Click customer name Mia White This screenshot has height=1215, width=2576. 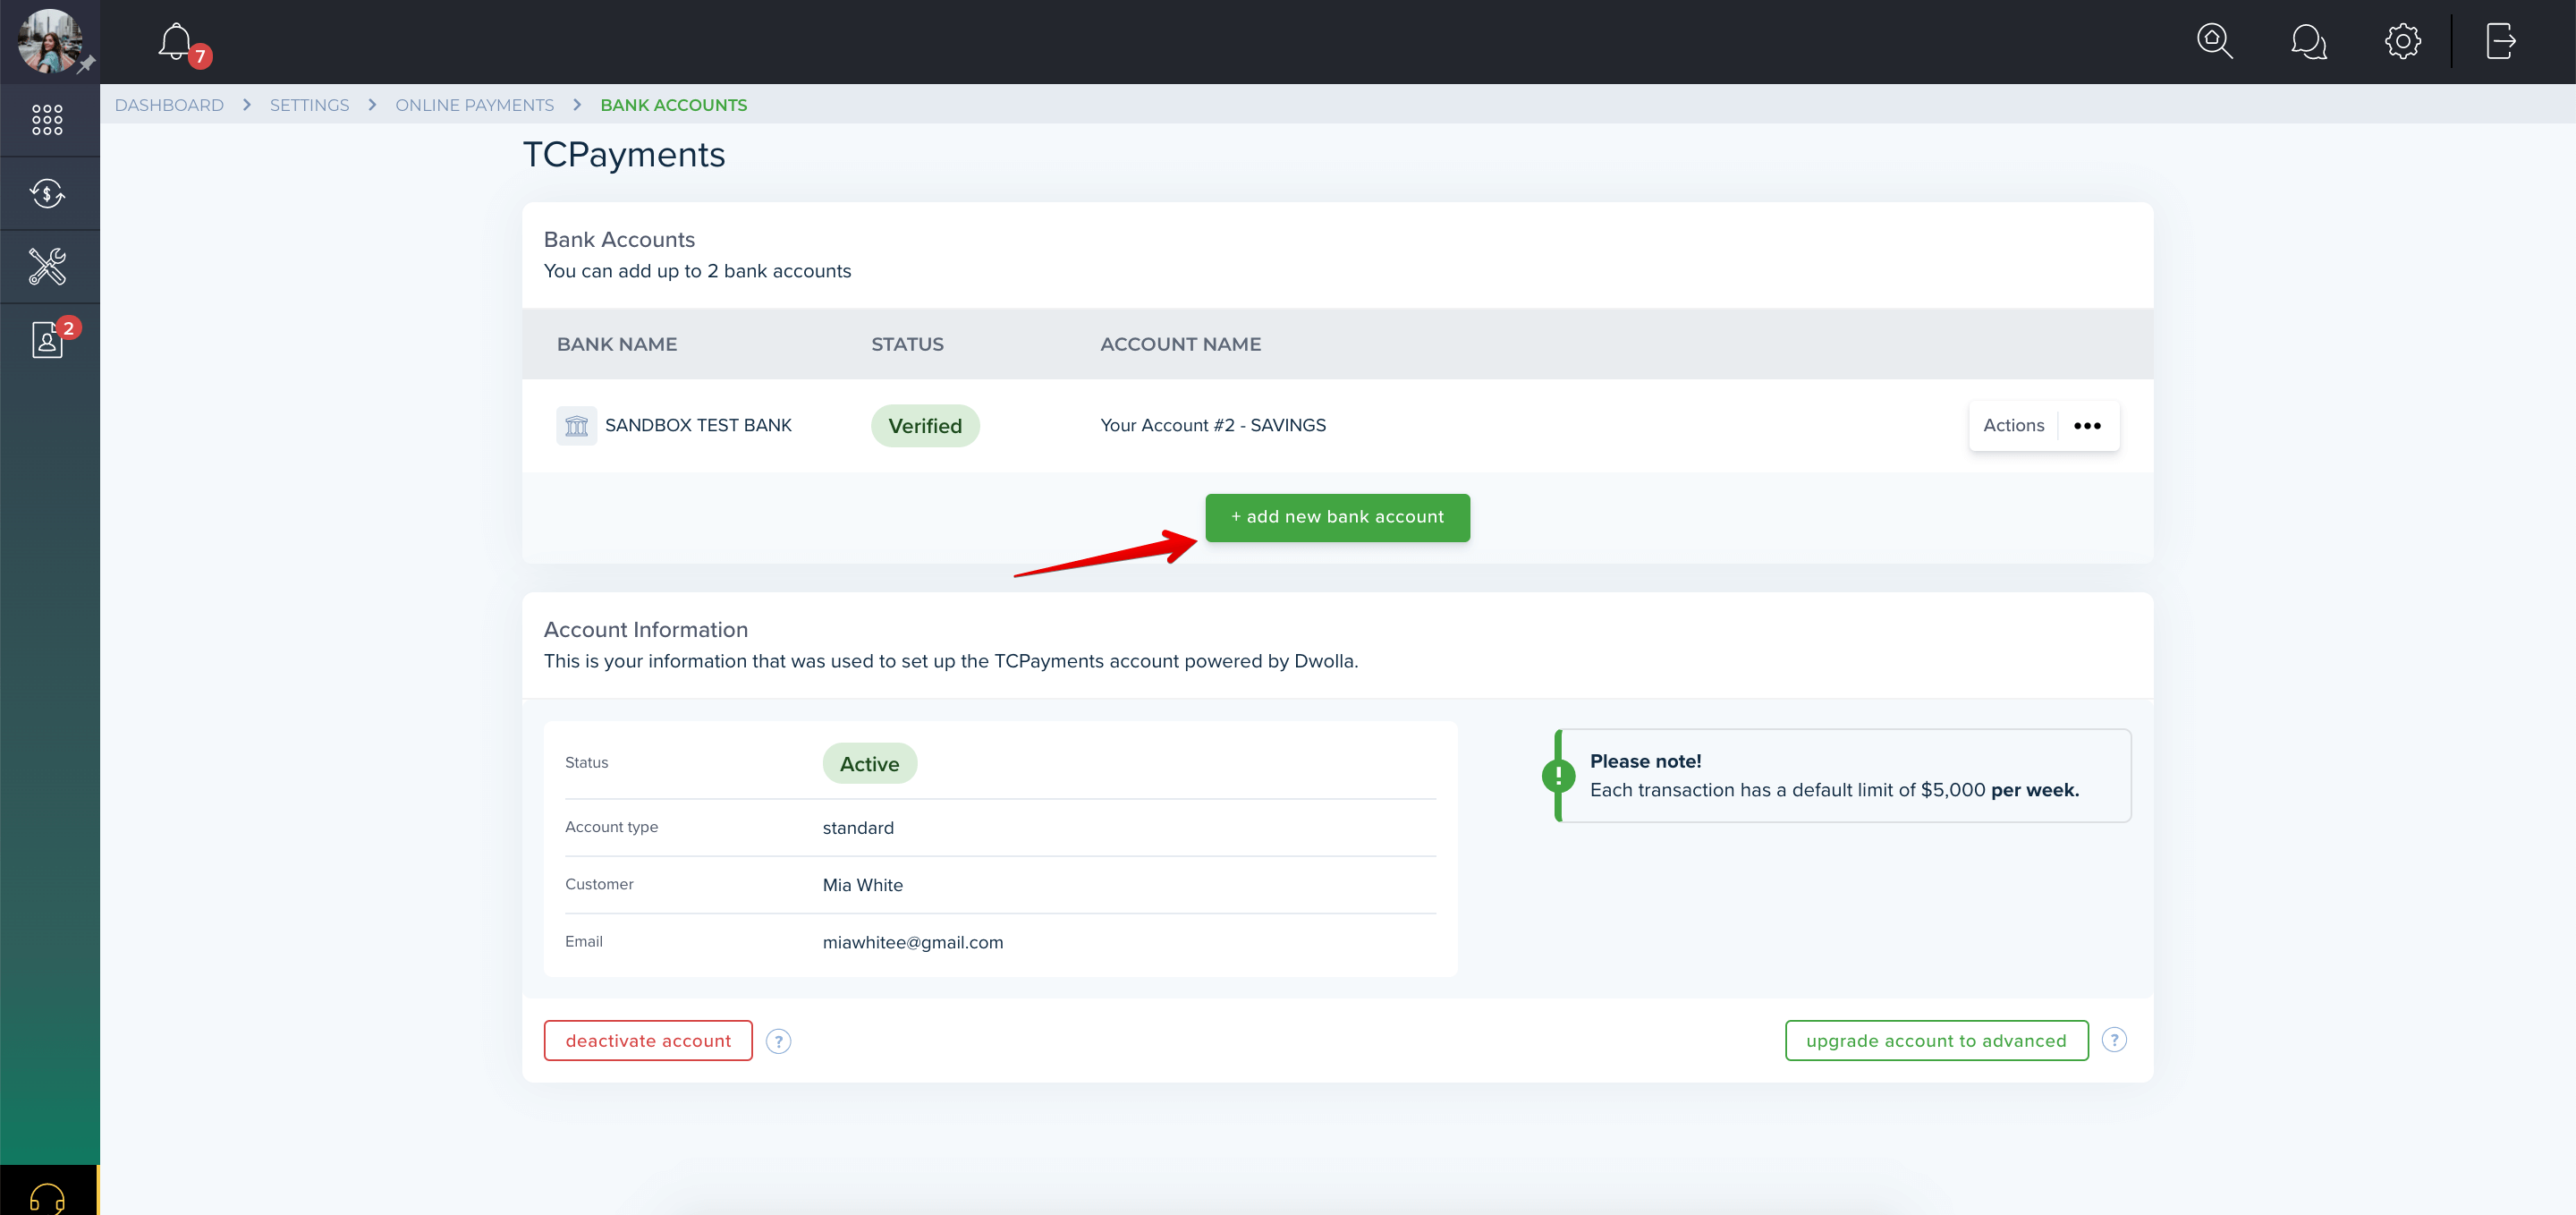tap(862, 885)
